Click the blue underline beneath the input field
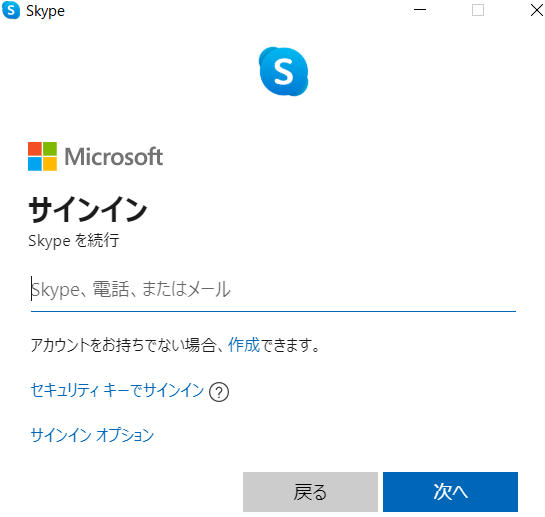The width and height of the screenshot is (545, 517). point(273,312)
